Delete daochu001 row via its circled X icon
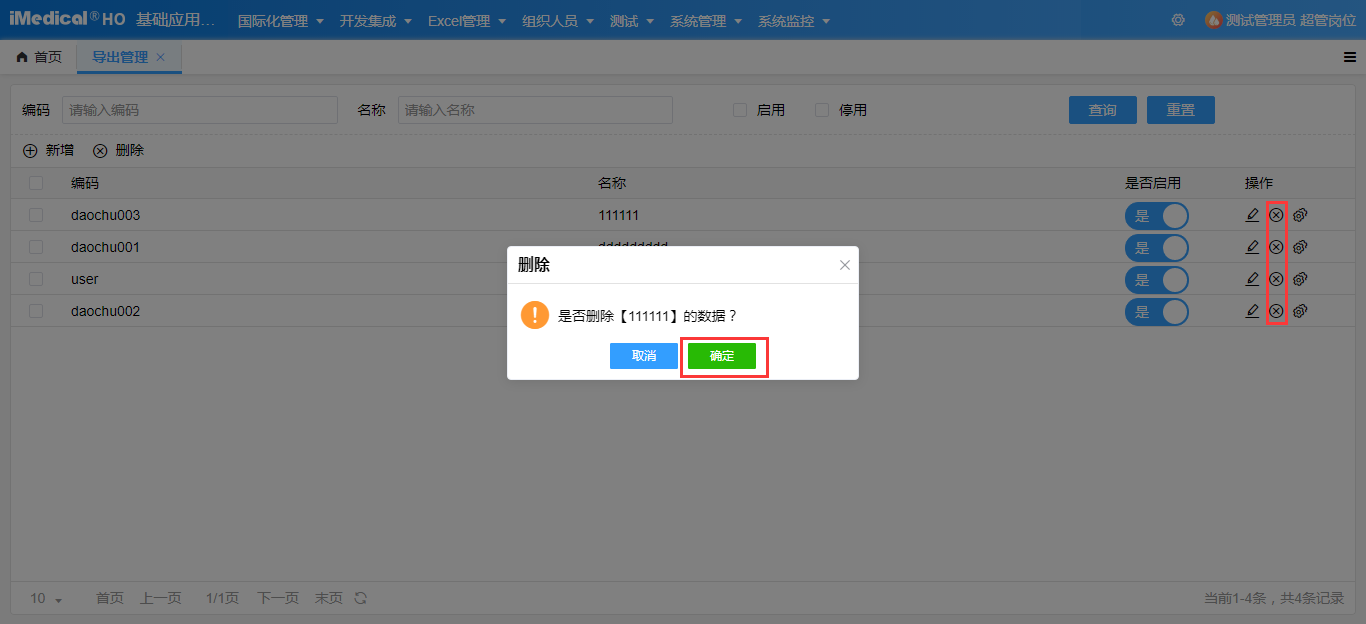Image resolution: width=1366 pixels, height=624 pixels. click(1275, 247)
